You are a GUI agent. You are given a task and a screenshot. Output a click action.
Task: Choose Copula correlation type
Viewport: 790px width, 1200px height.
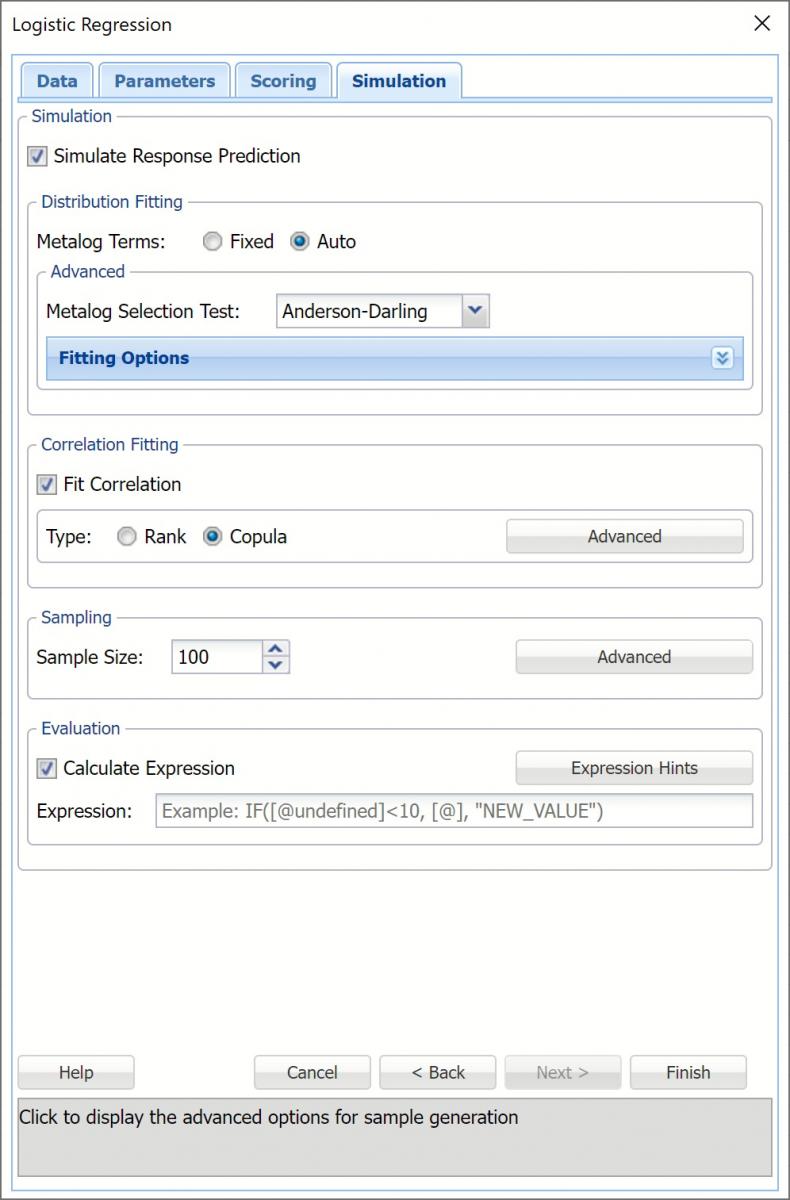pyautogui.click(x=212, y=537)
